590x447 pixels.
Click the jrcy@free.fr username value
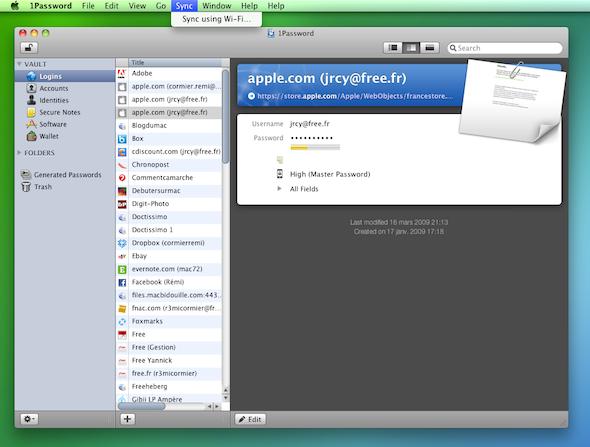(310, 123)
